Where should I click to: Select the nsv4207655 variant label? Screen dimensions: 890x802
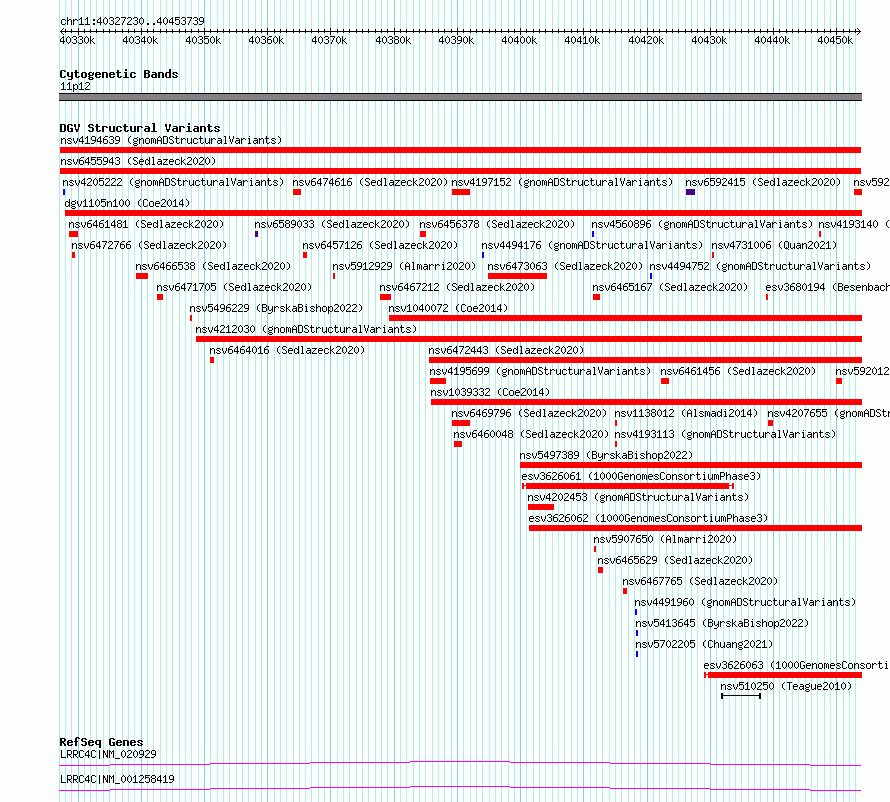click(x=828, y=413)
